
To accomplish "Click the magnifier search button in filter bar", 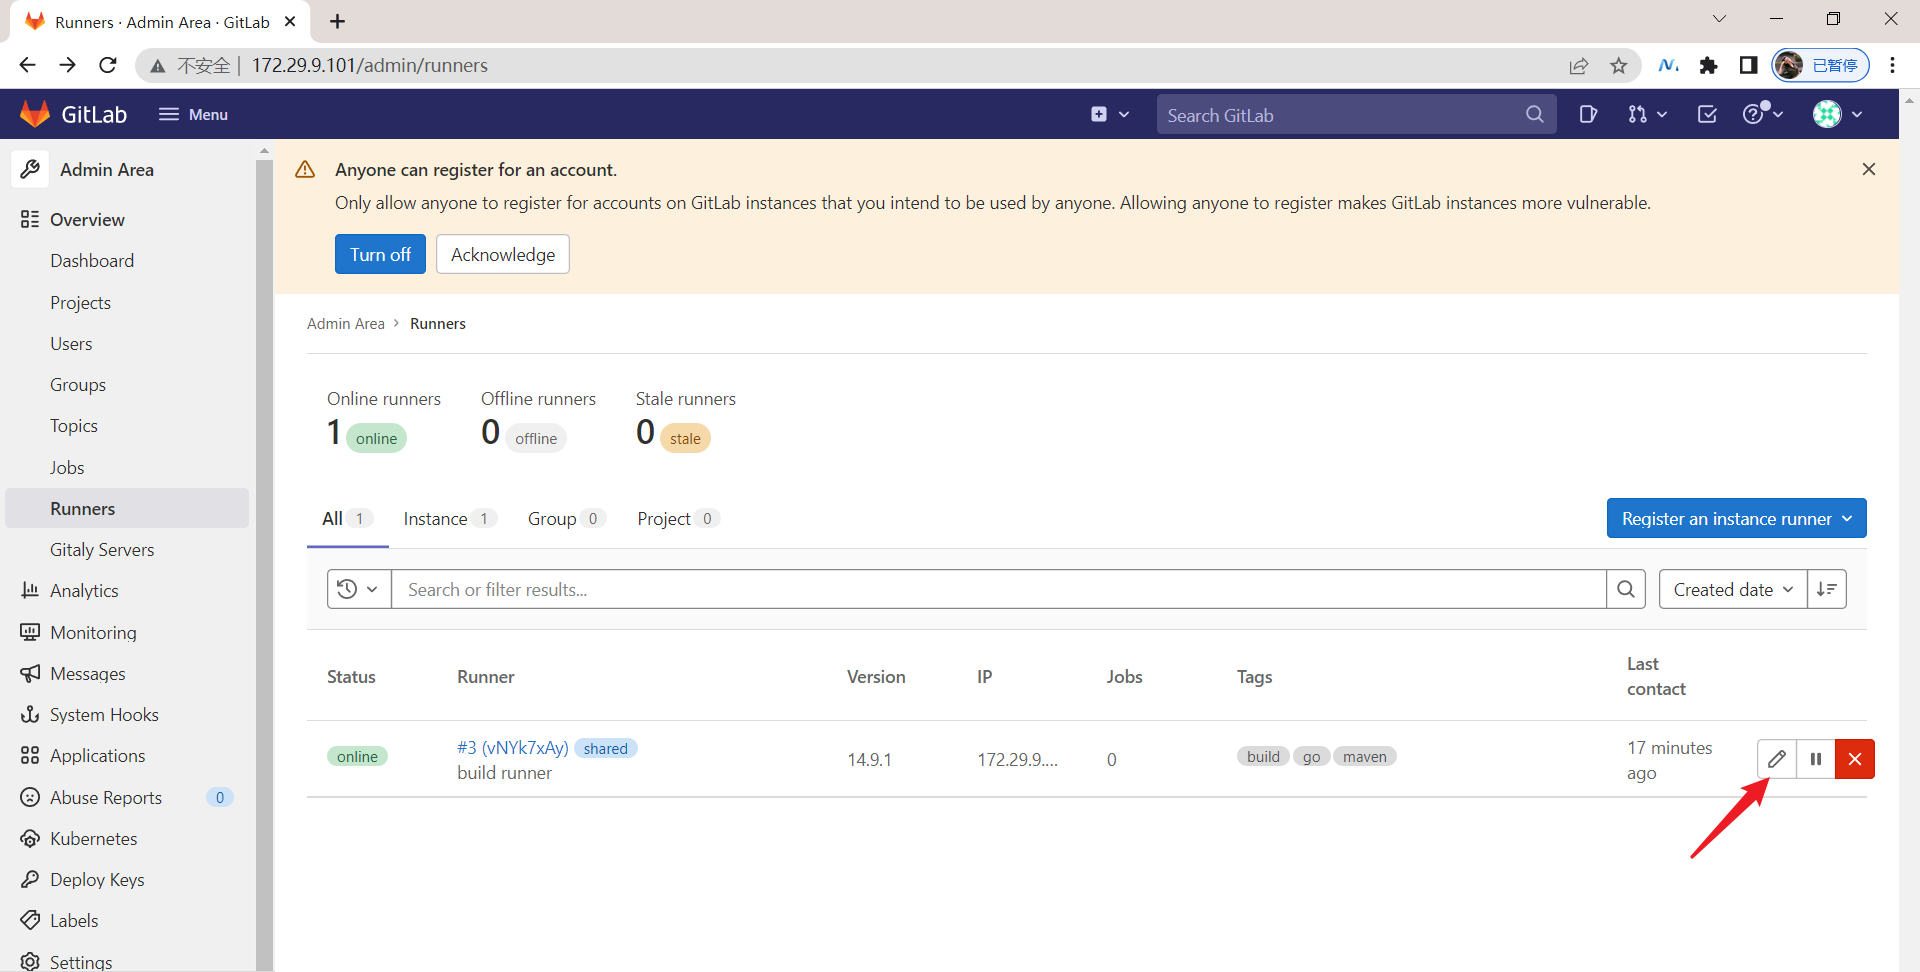I will pos(1626,589).
